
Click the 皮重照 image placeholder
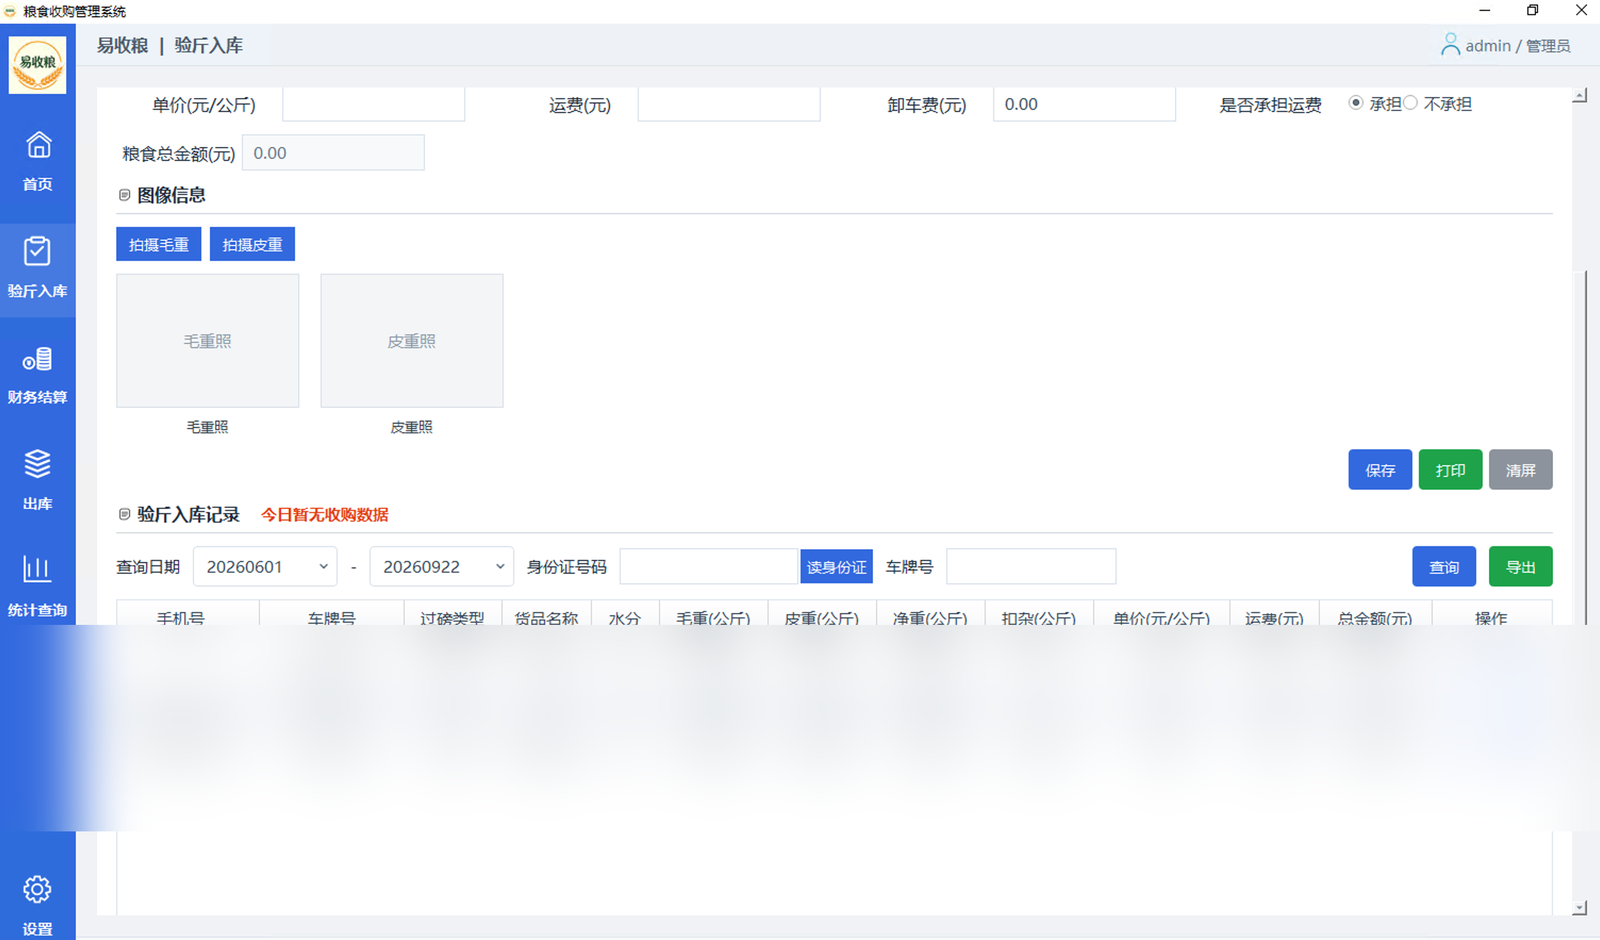tap(412, 341)
